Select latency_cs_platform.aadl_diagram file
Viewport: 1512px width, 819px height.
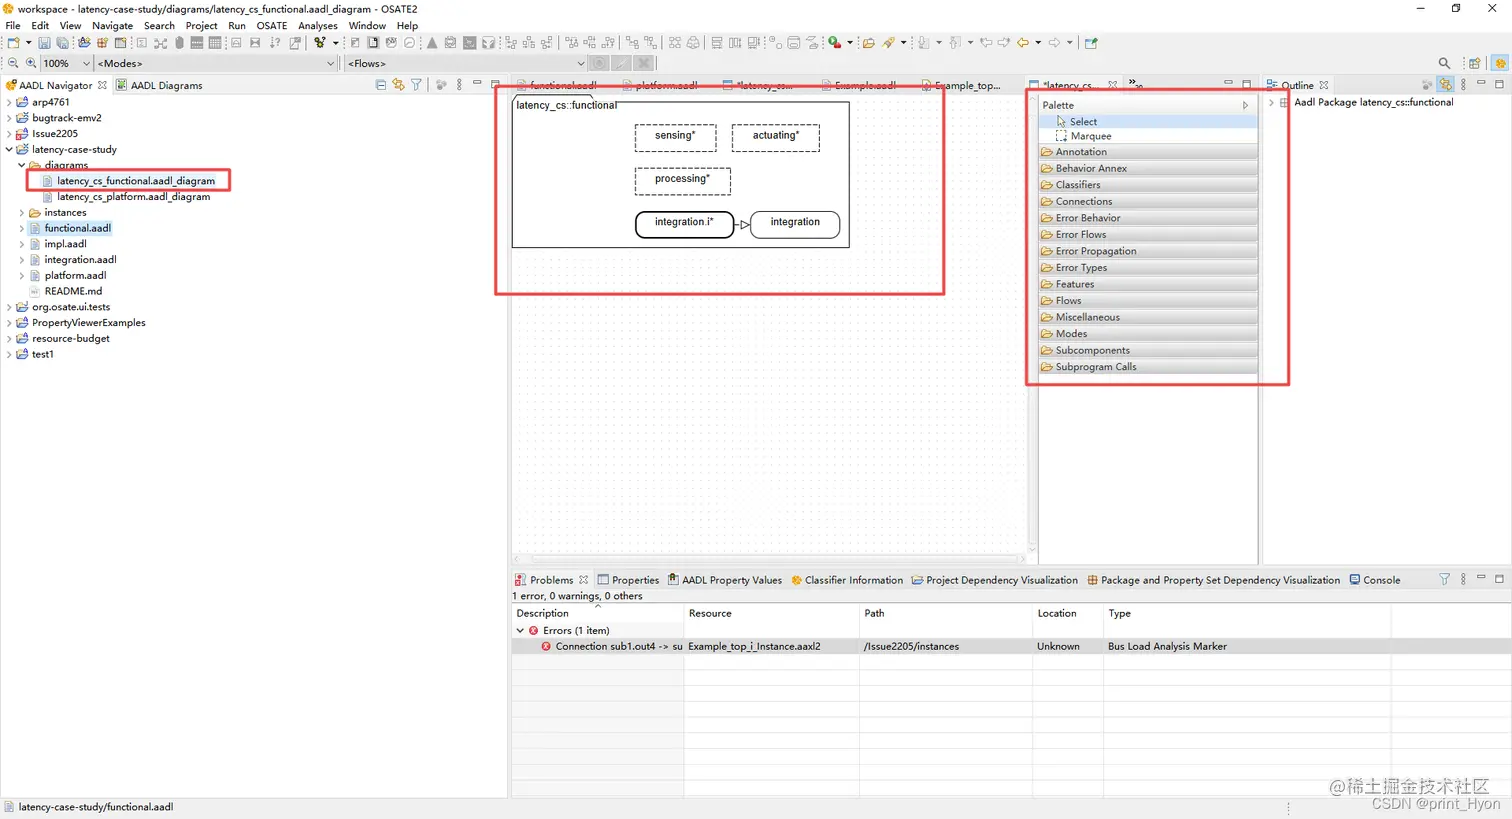tap(133, 197)
